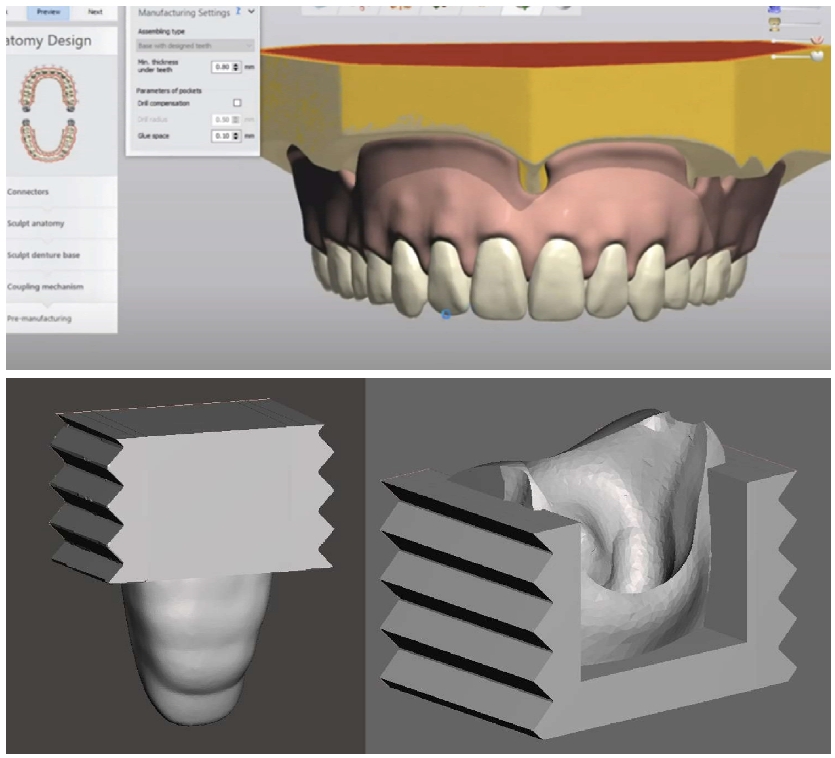Image resolution: width=835 pixels, height=758 pixels.
Task: Open the Connectors step
Action: (30, 191)
